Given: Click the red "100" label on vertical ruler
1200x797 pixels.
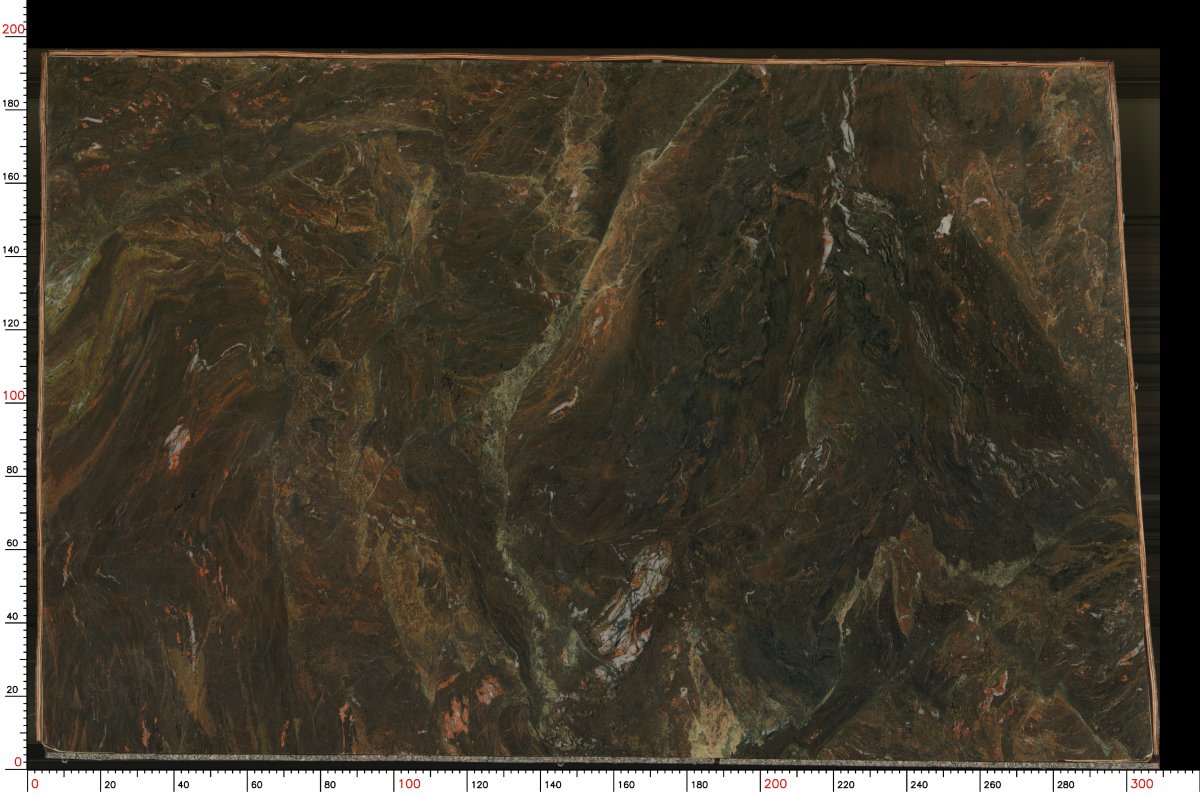Looking at the screenshot, I should (13, 396).
